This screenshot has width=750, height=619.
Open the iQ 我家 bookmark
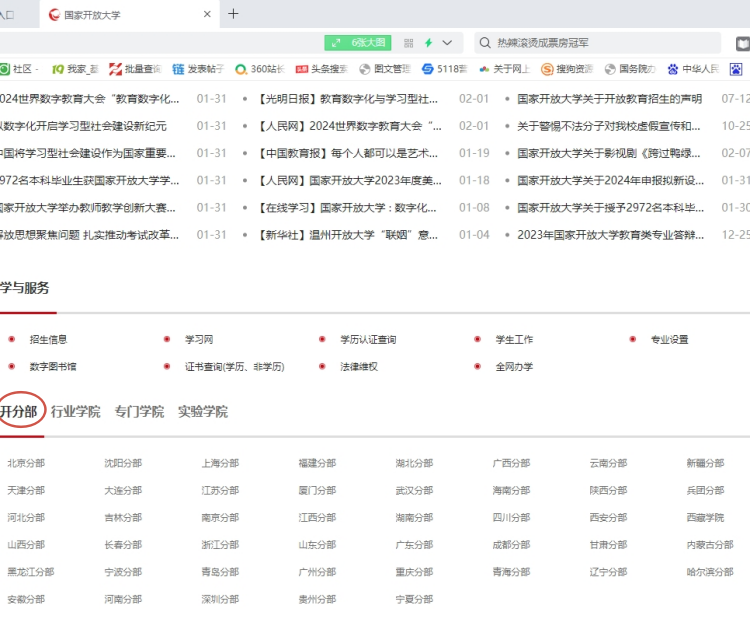click(75, 69)
